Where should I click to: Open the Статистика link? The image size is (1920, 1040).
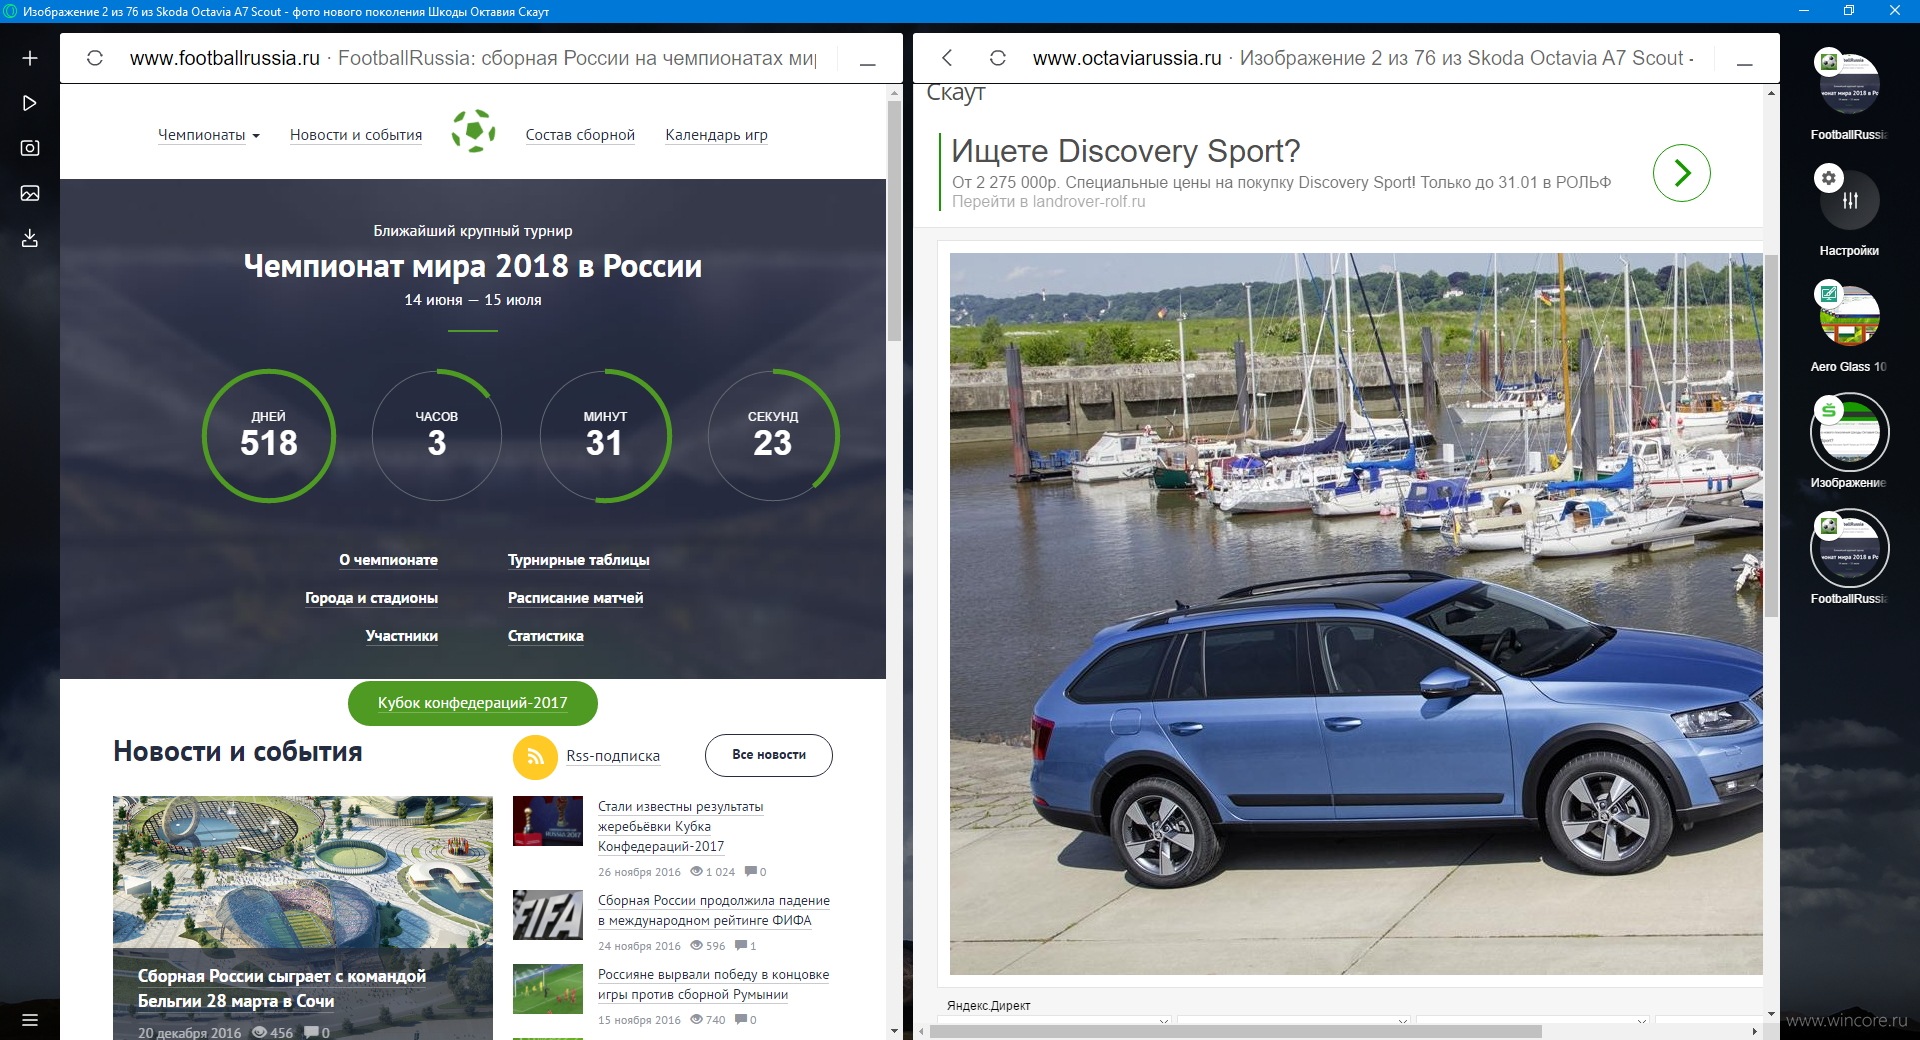coord(545,636)
